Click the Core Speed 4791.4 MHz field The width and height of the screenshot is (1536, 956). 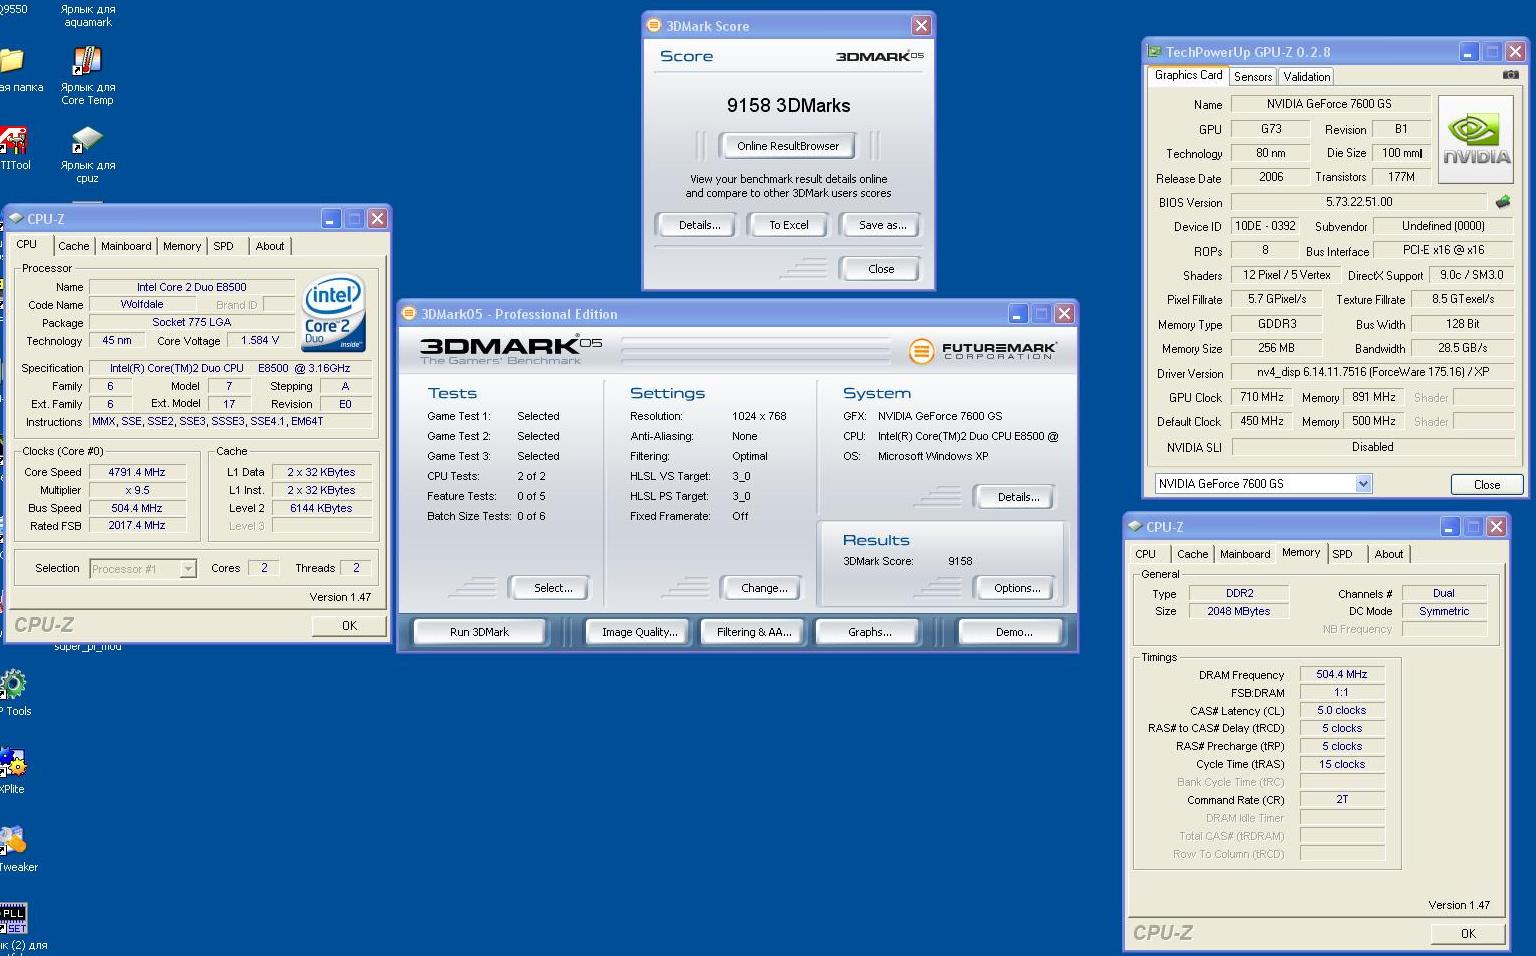point(137,472)
